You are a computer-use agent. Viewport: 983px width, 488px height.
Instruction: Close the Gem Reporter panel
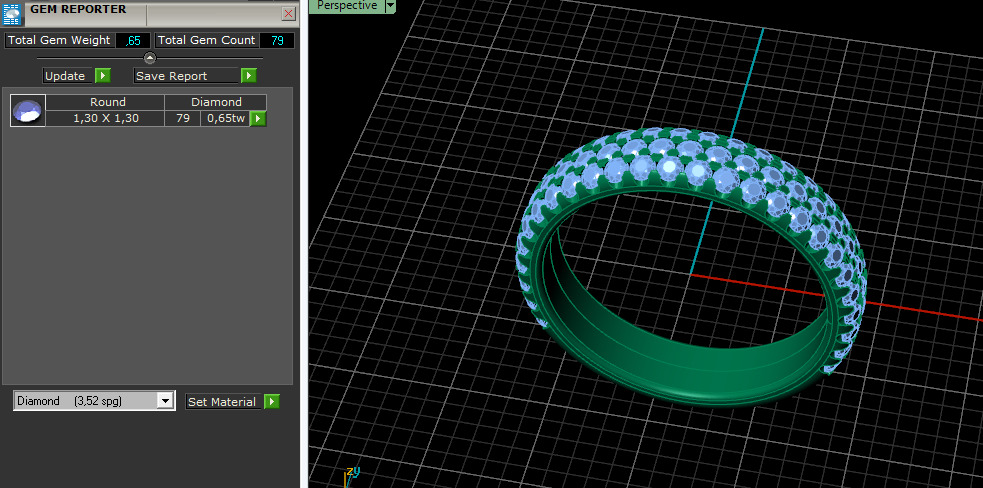click(288, 13)
